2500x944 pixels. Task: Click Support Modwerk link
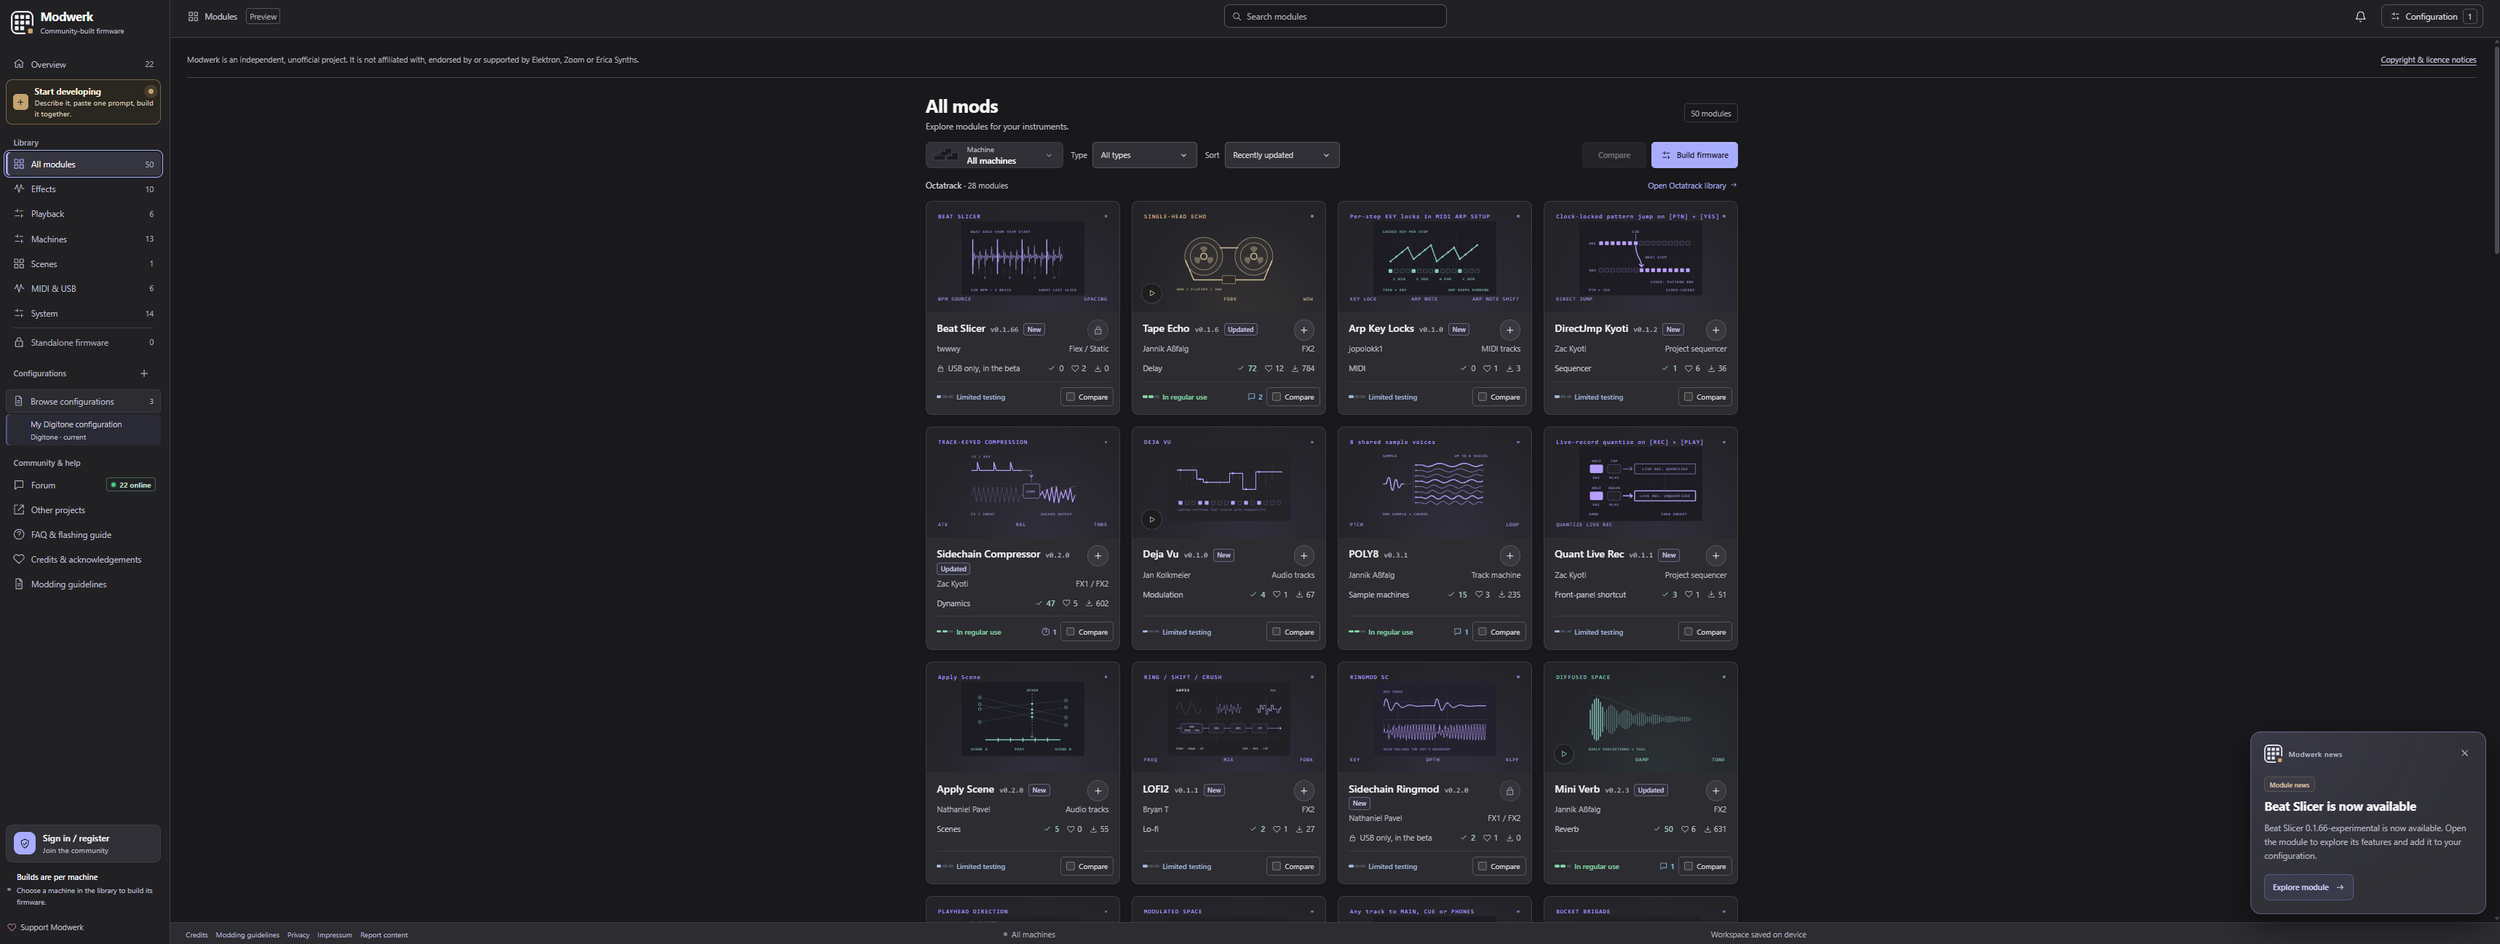point(45,927)
